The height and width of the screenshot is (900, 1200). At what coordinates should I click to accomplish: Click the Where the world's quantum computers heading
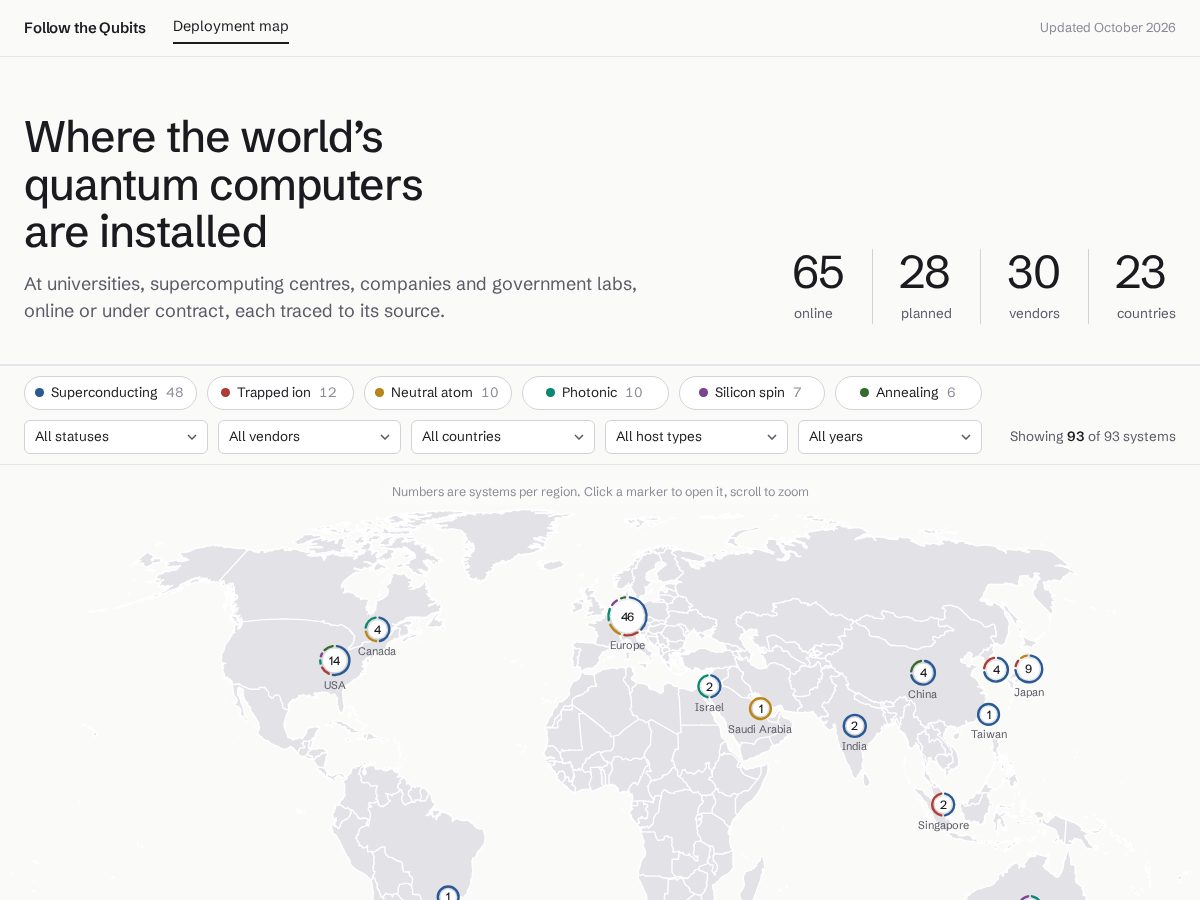point(224,185)
